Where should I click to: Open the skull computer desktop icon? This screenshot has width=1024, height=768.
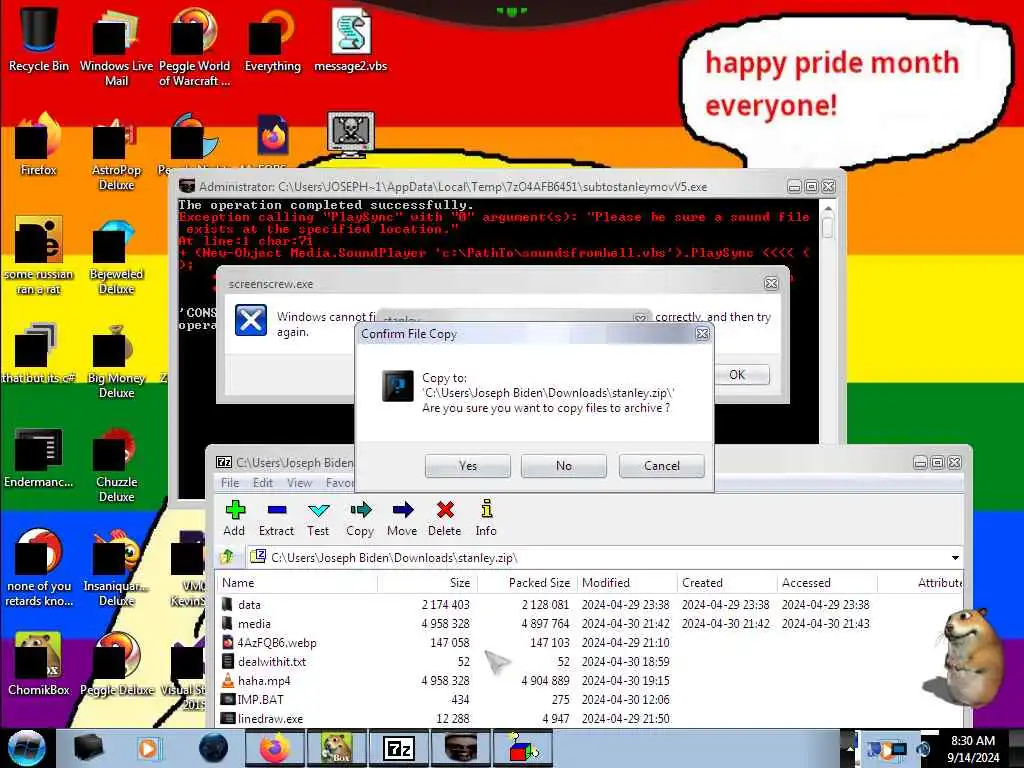[x=351, y=134]
